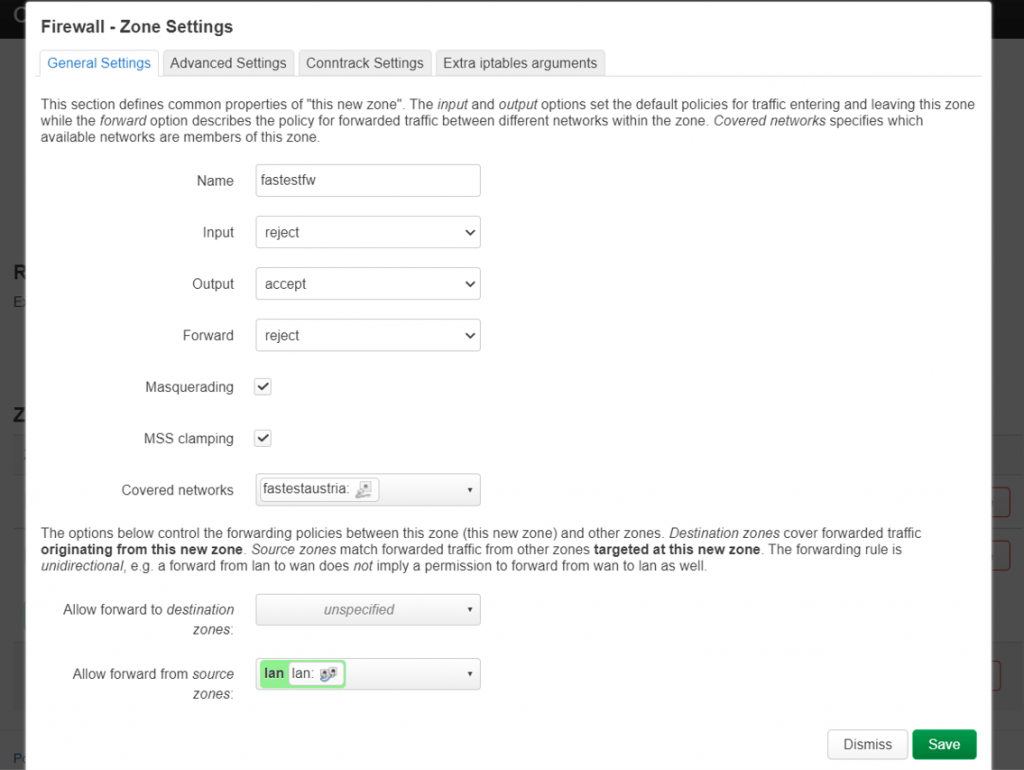Remove the green lan tag from source zones

(273, 673)
